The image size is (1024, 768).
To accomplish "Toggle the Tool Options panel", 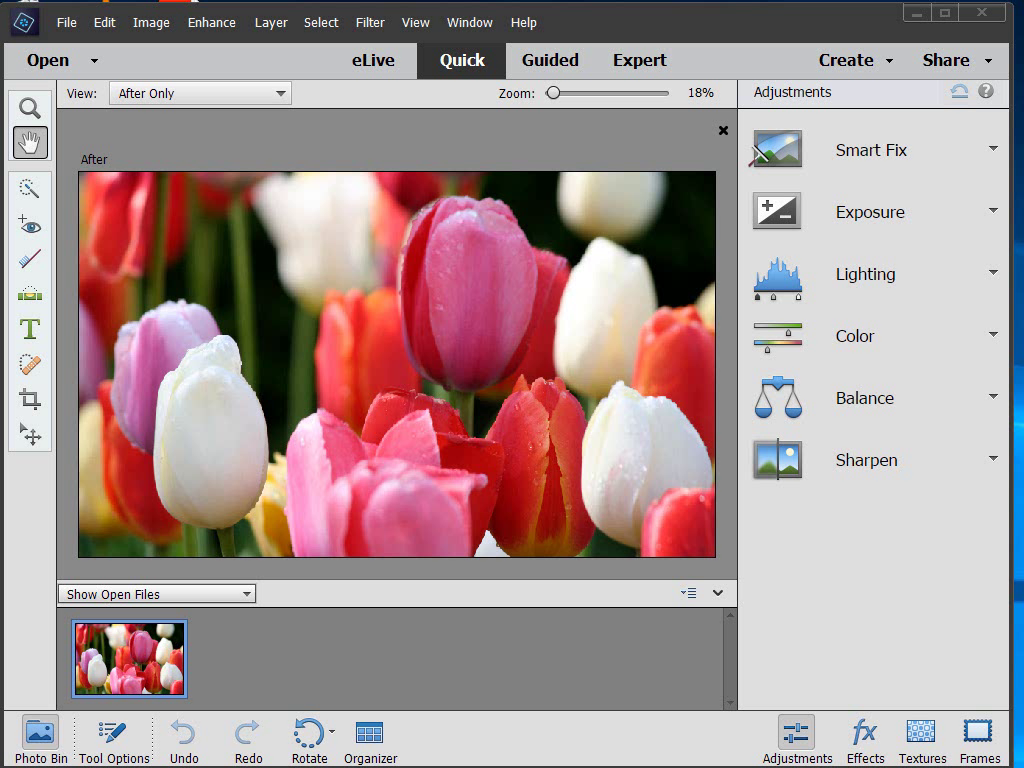I will point(114,740).
